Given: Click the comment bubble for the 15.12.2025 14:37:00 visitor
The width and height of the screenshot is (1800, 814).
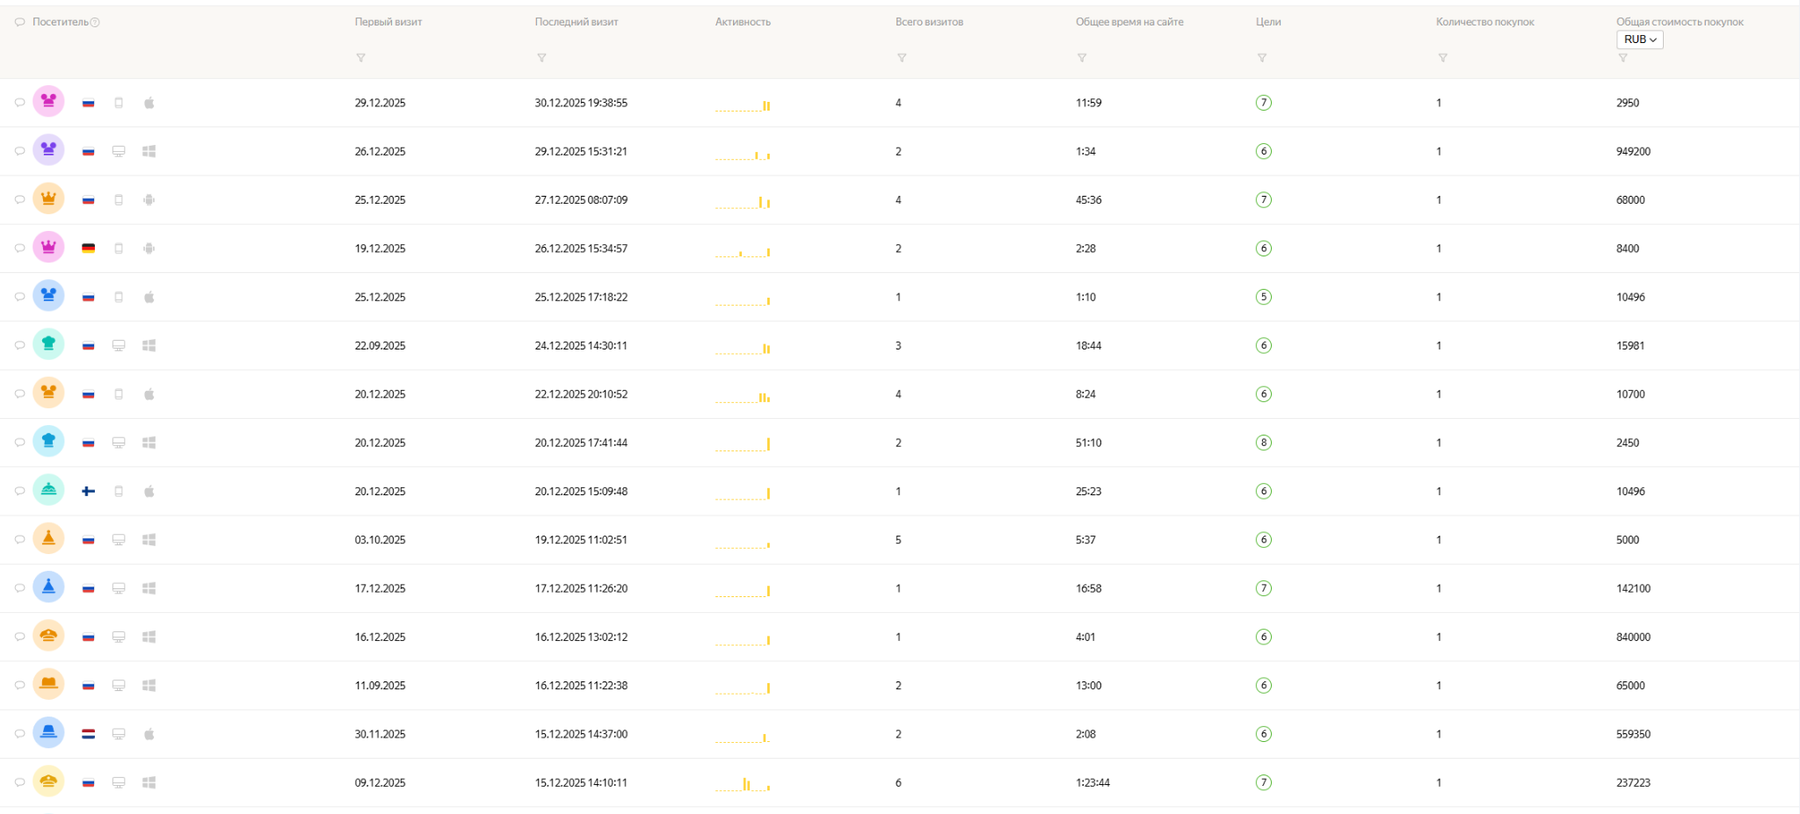Looking at the screenshot, I should (19, 734).
